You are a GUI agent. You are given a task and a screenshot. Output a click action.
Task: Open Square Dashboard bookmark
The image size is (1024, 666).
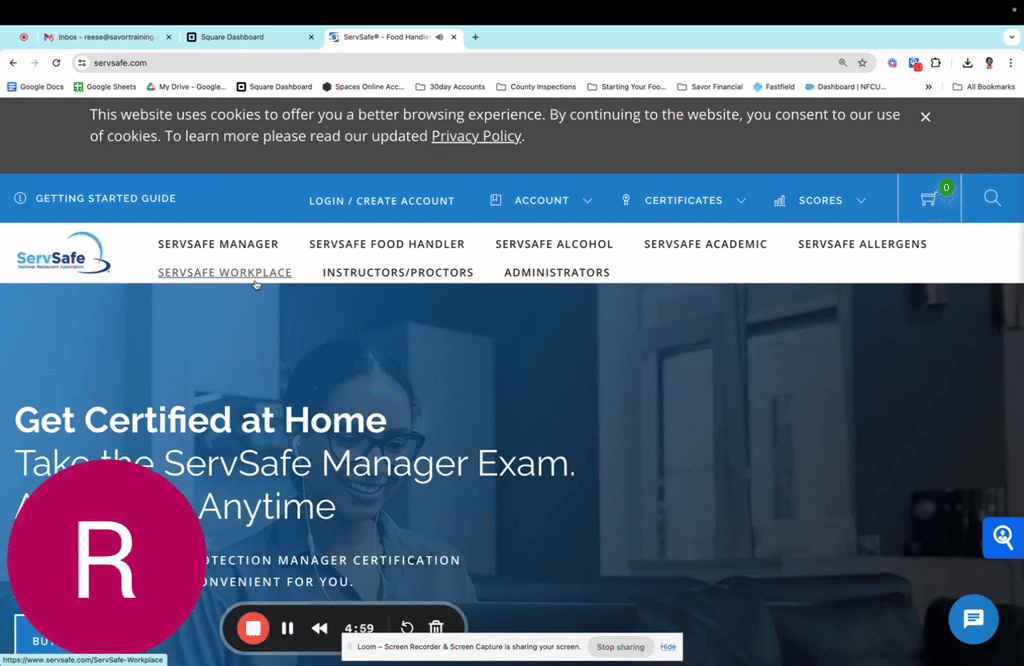(274, 87)
